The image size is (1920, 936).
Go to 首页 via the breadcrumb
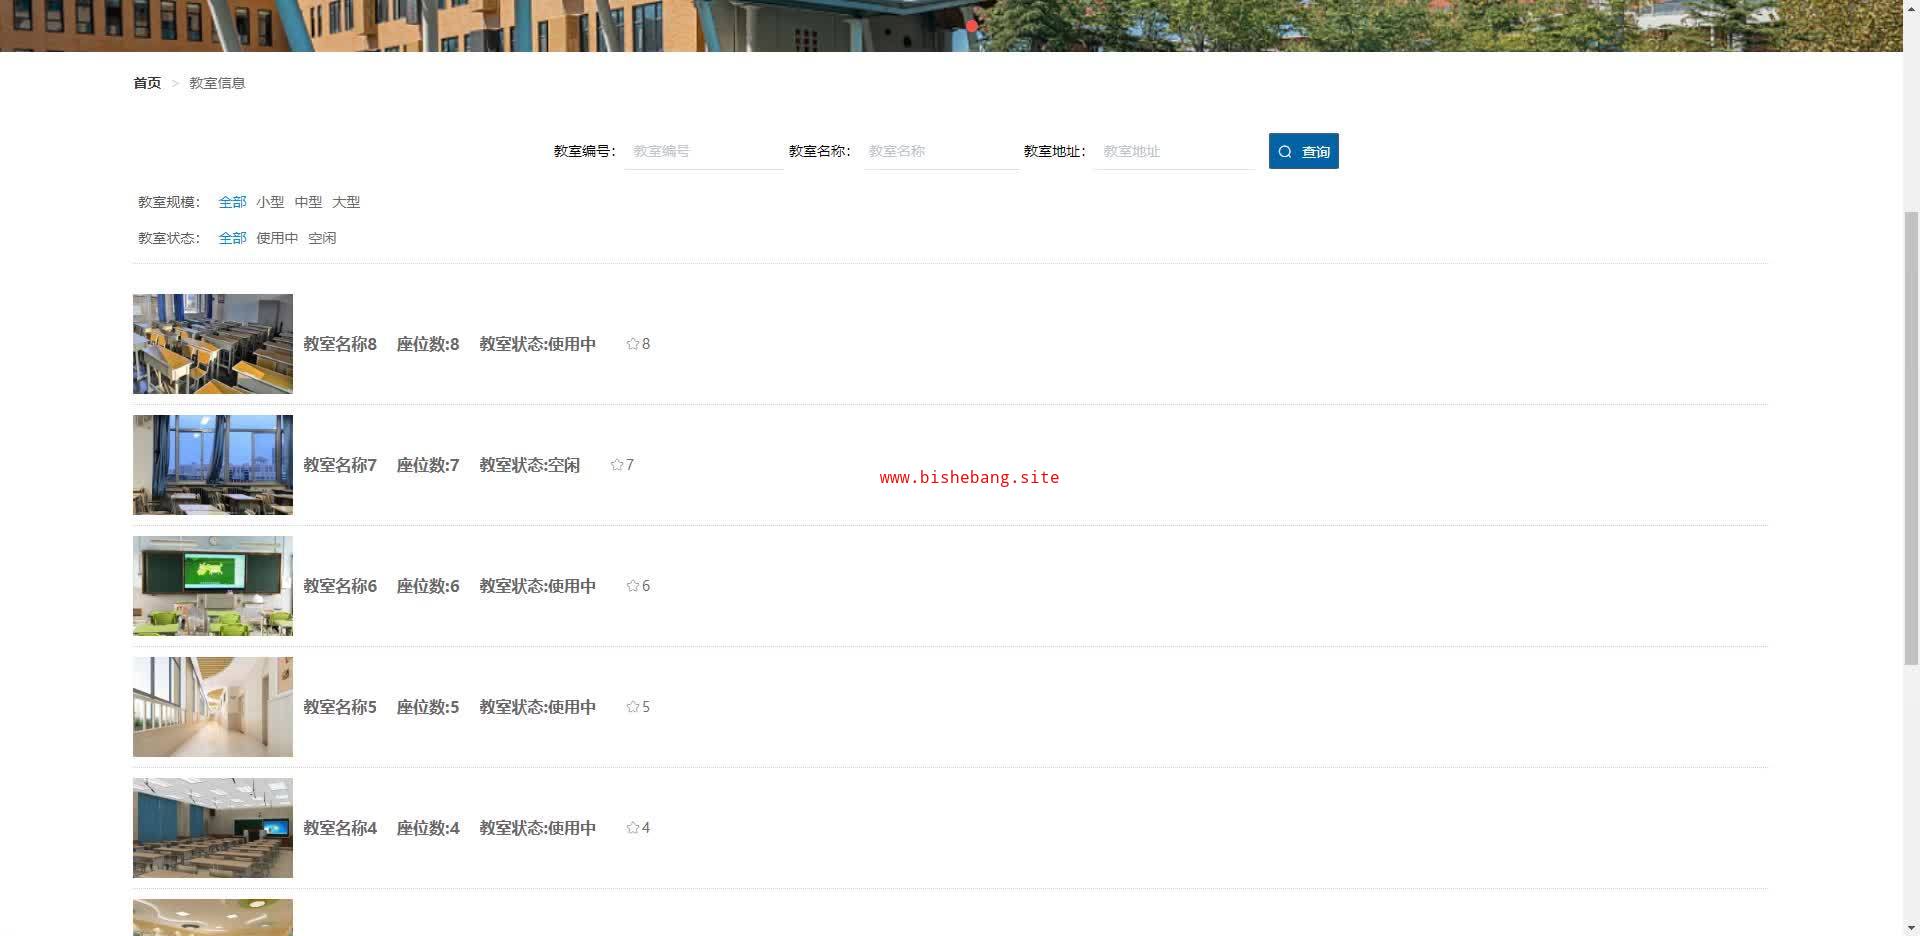[147, 83]
